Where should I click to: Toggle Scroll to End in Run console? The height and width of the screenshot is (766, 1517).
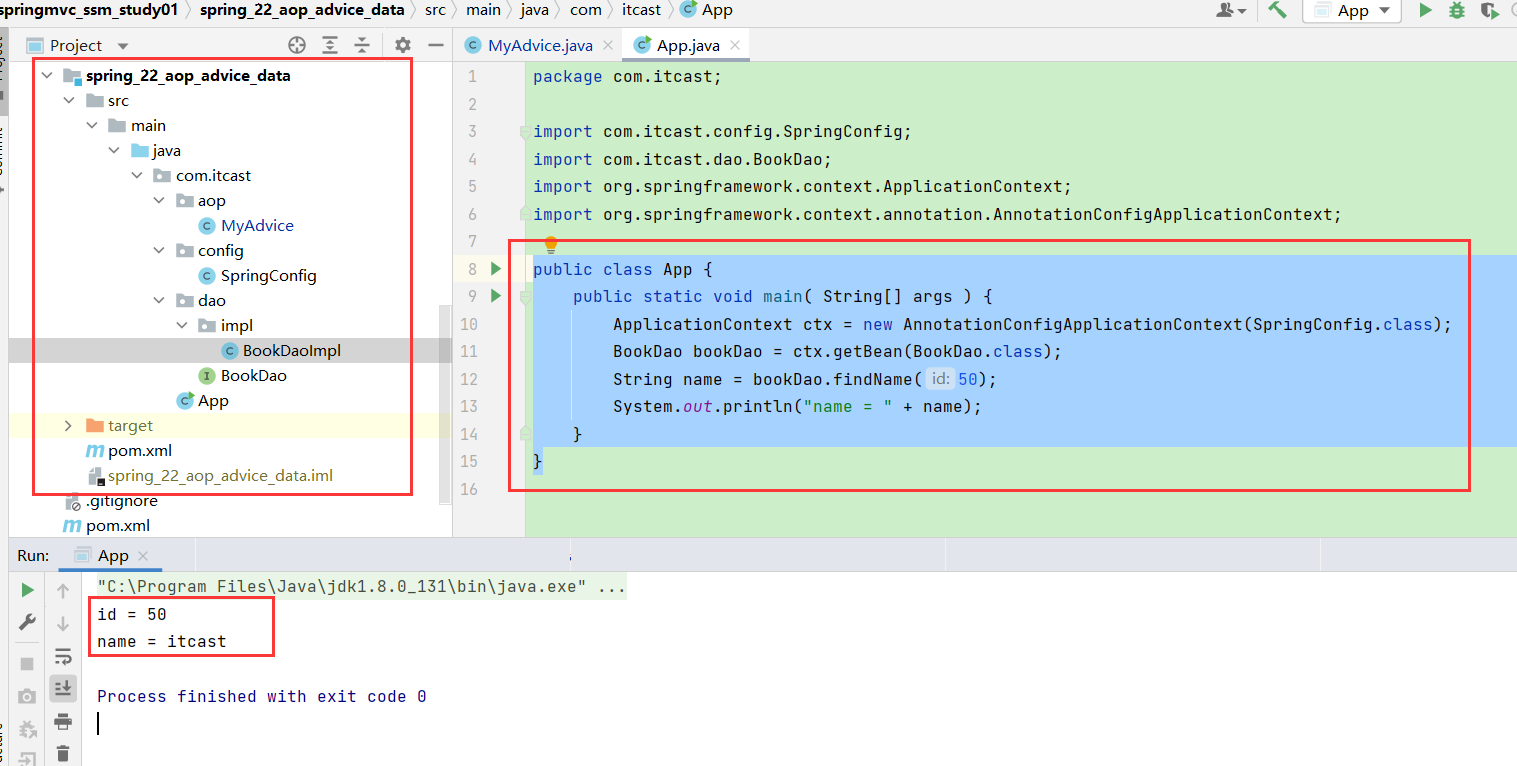pos(63,688)
